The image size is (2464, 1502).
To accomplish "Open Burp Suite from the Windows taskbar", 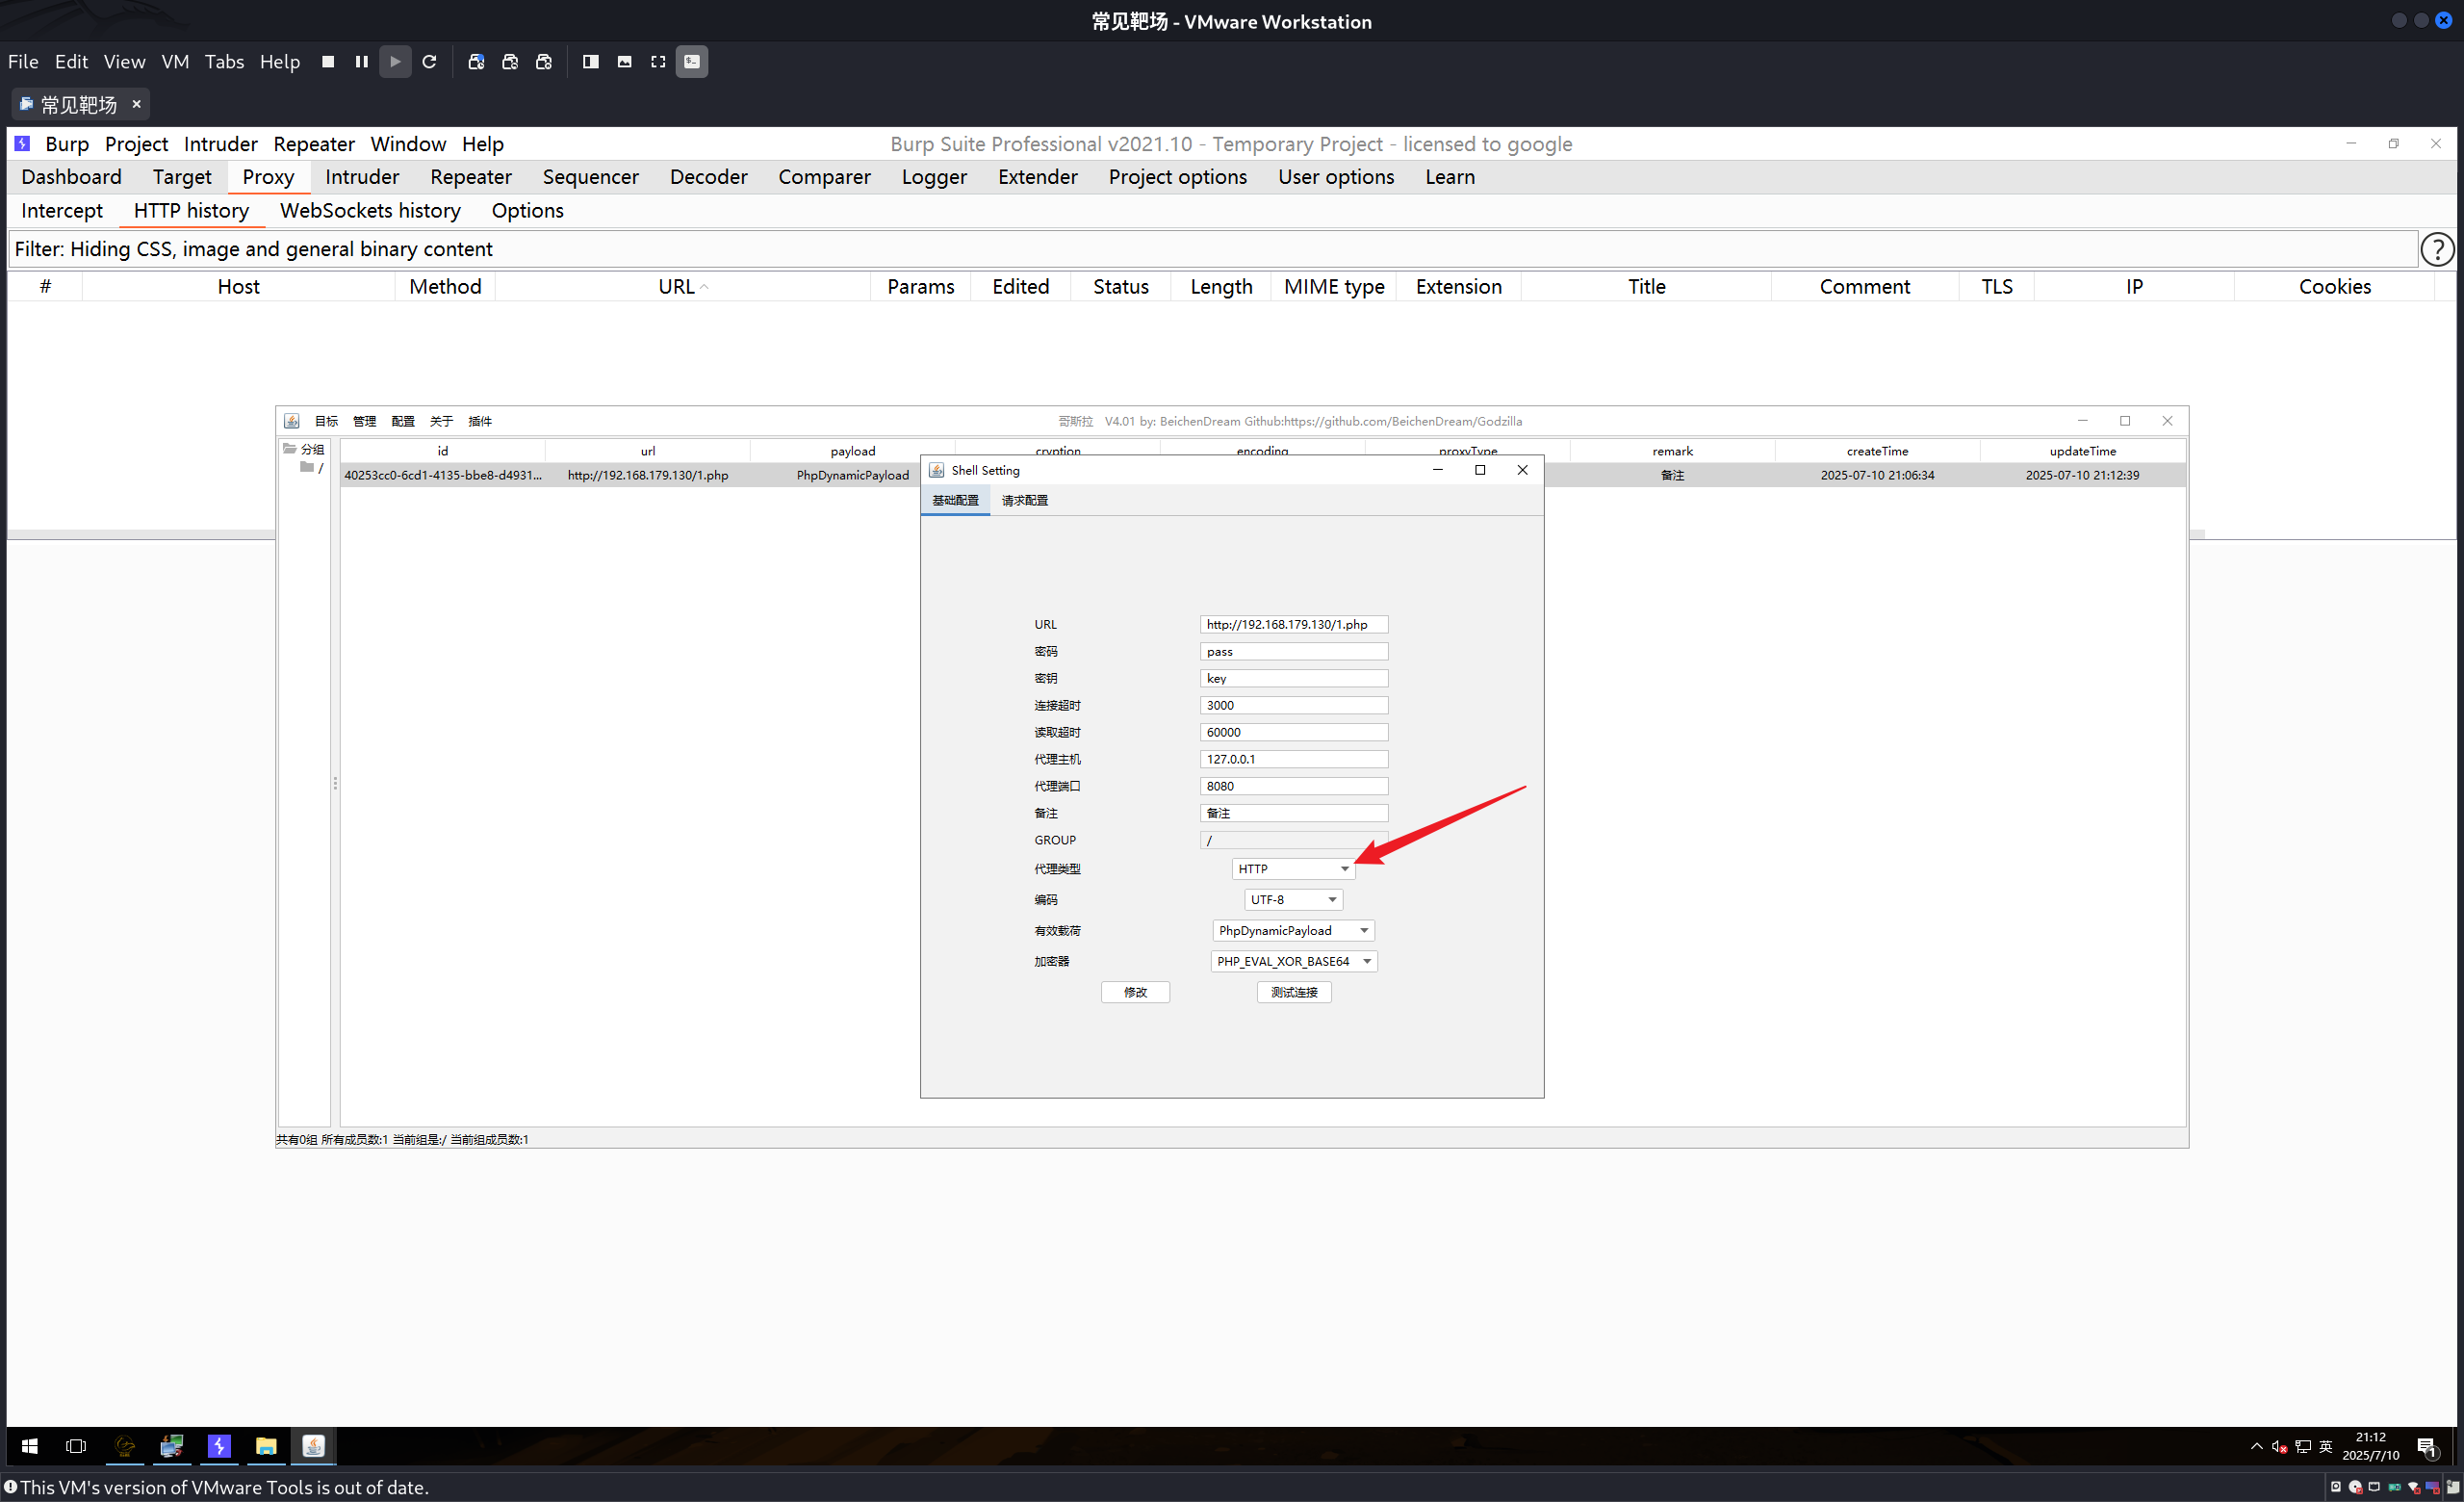I will tap(219, 1446).
